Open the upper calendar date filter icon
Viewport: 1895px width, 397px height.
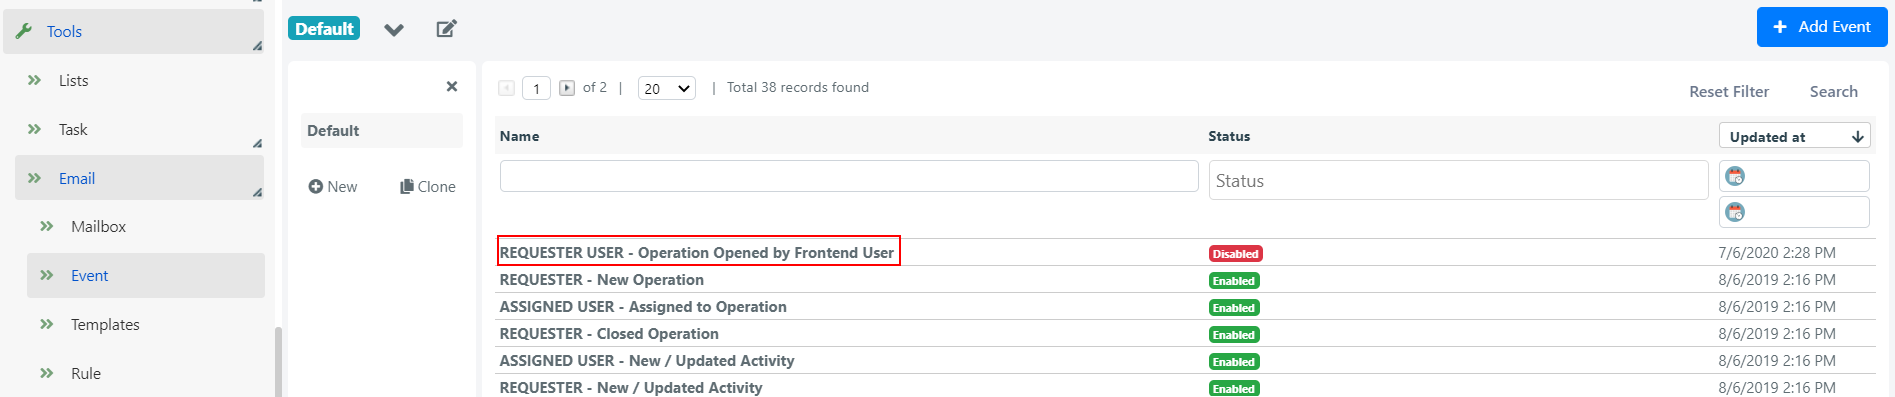pos(1735,176)
